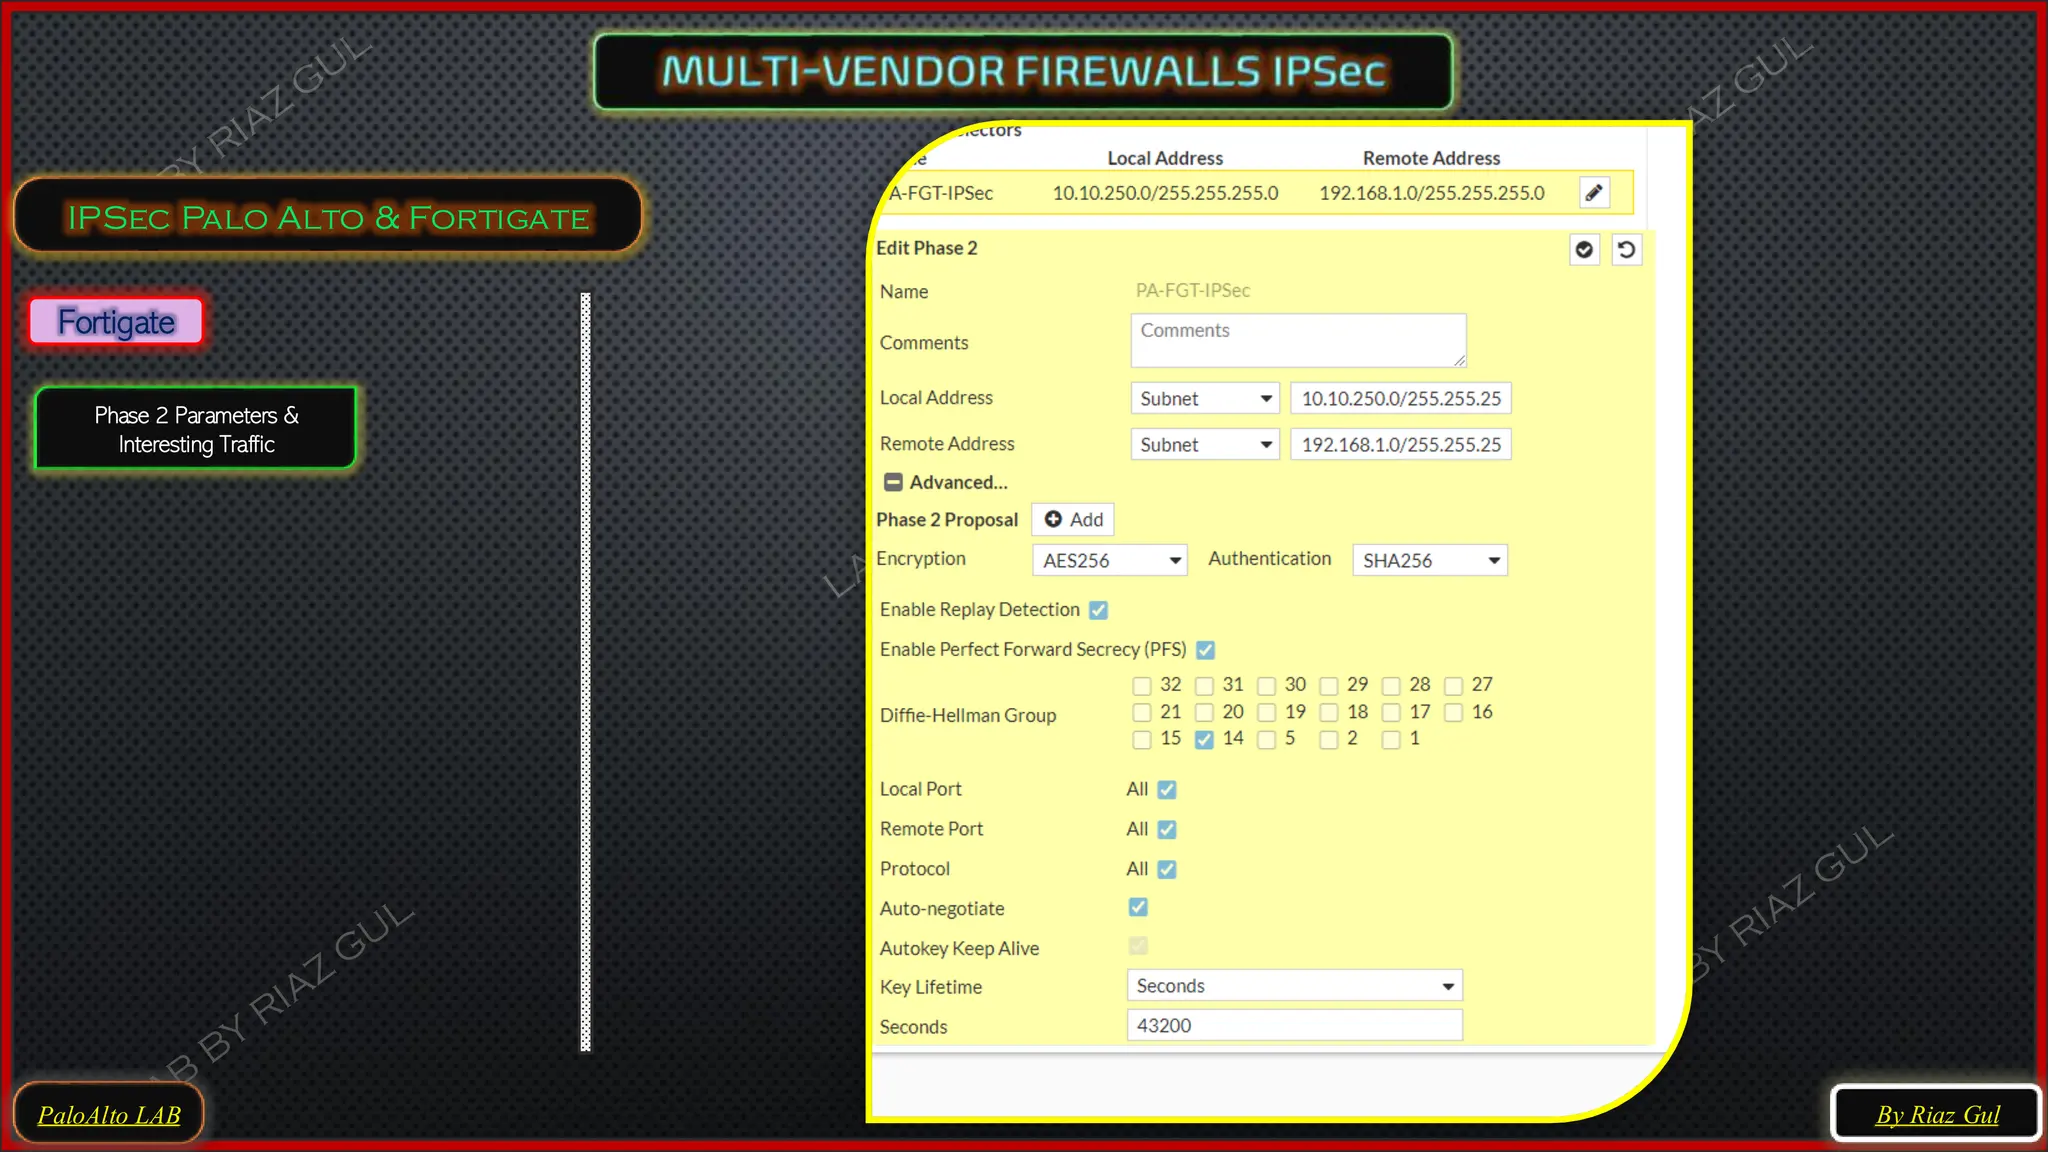
Task: Toggle Enable Replay Detection checkbox
Action: pos(1098,610)
